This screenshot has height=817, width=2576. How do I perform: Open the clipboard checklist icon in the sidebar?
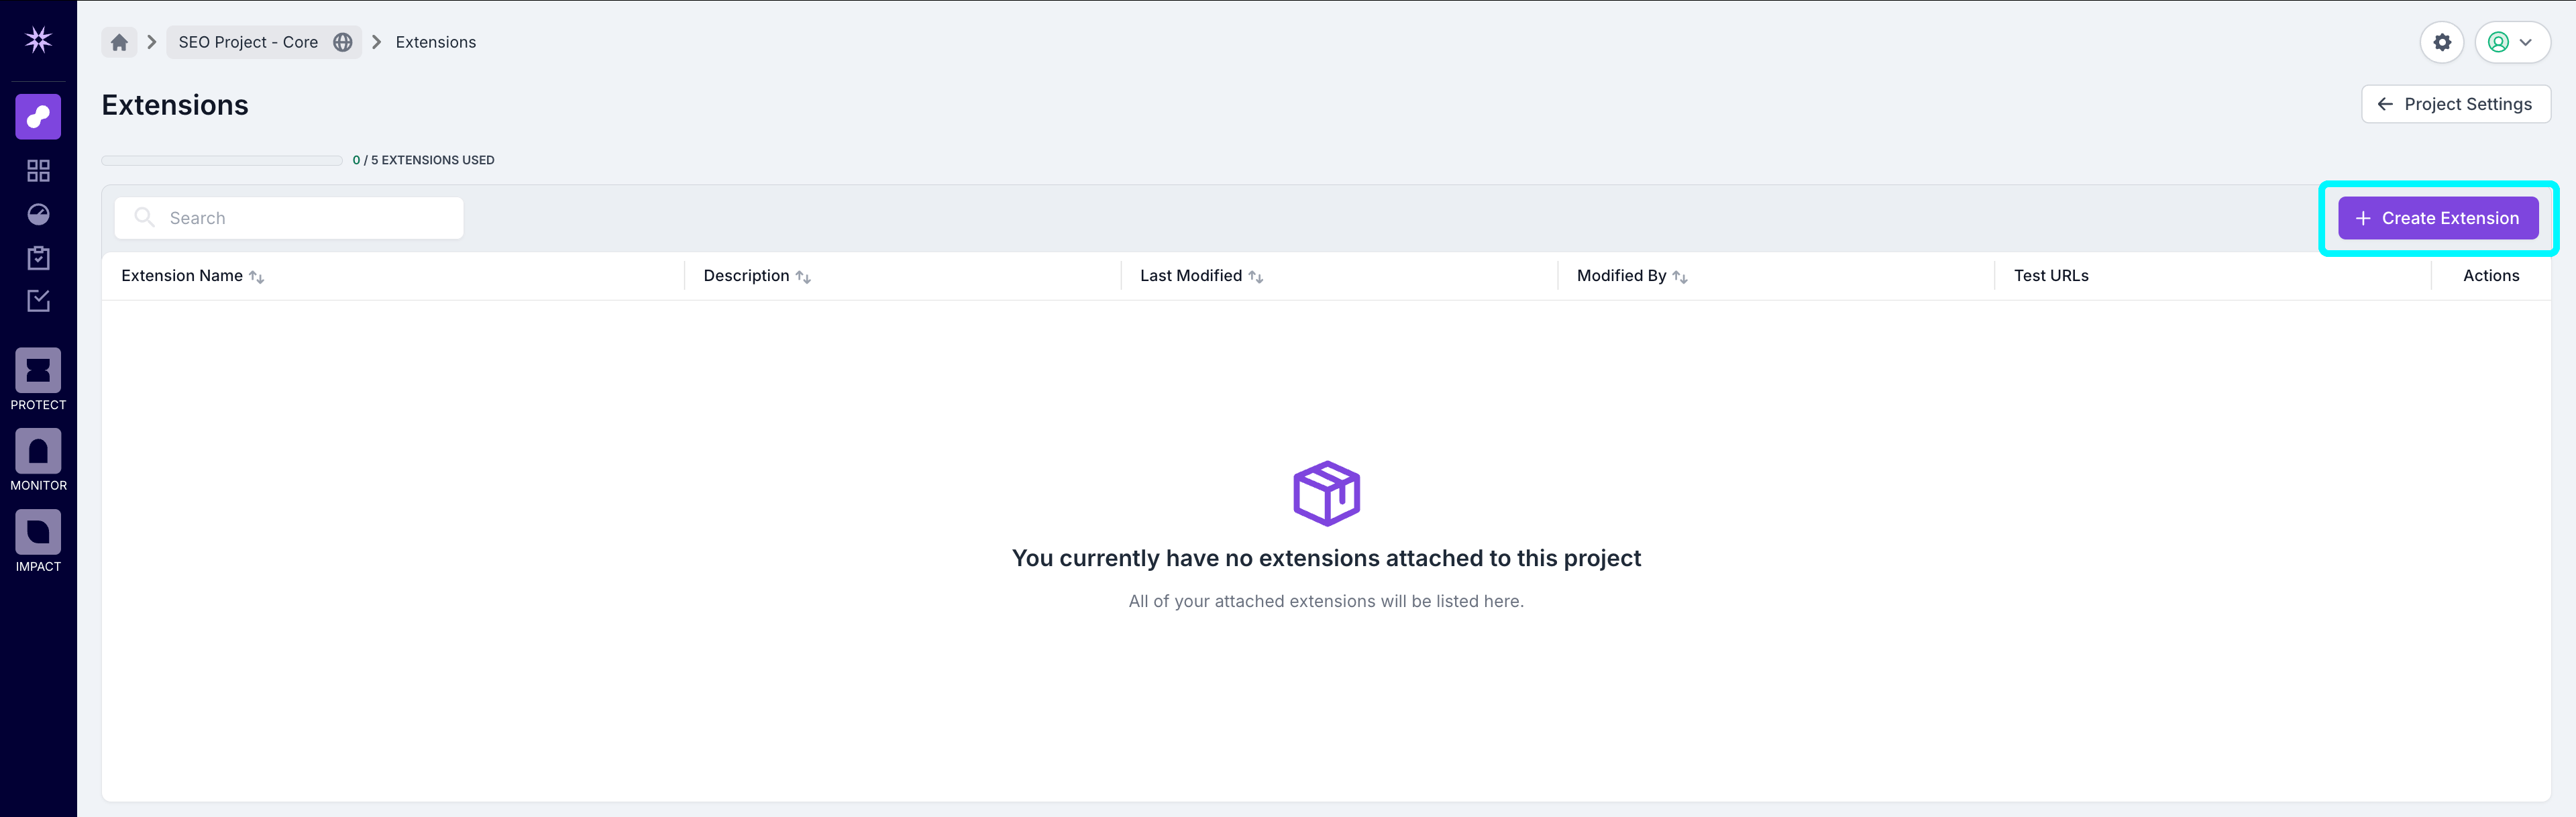38,258
